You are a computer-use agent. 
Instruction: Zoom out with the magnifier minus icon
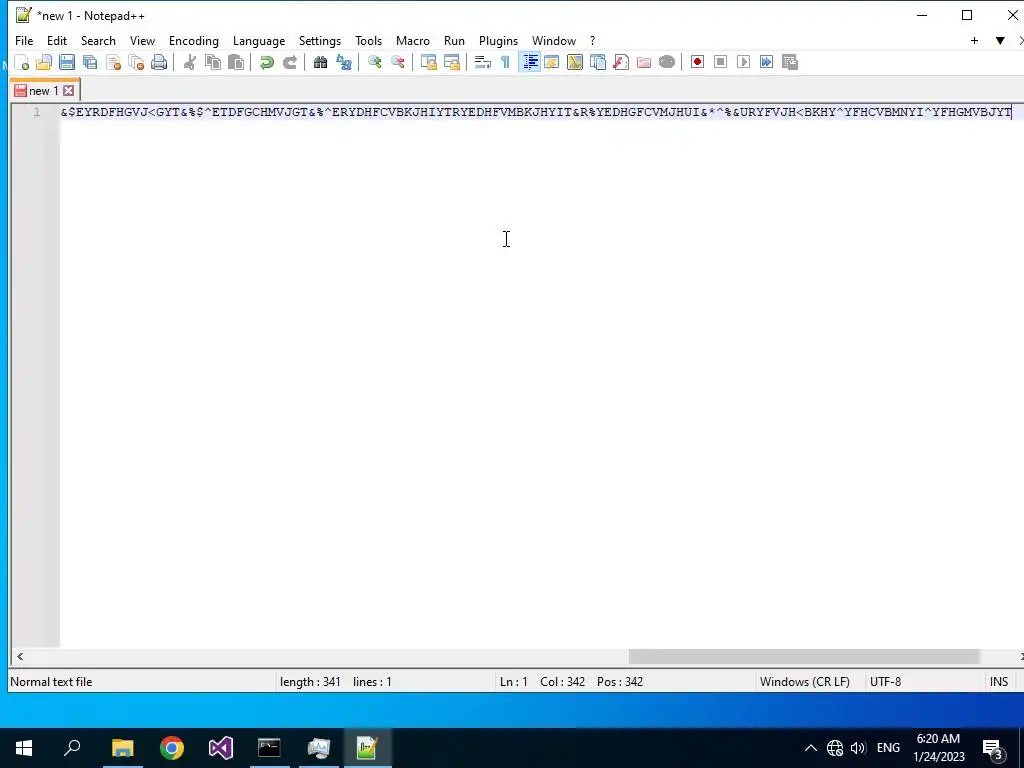397,62
